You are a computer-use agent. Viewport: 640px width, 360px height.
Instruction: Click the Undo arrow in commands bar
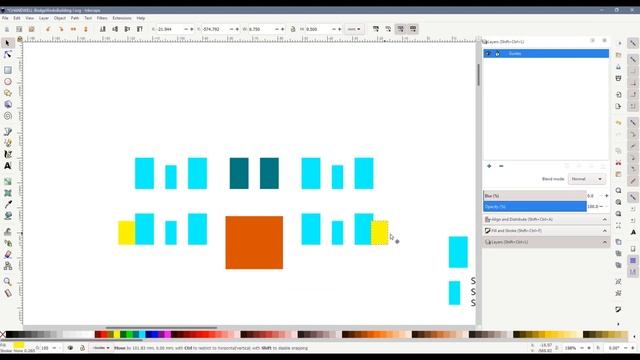[x=618, y=122]
